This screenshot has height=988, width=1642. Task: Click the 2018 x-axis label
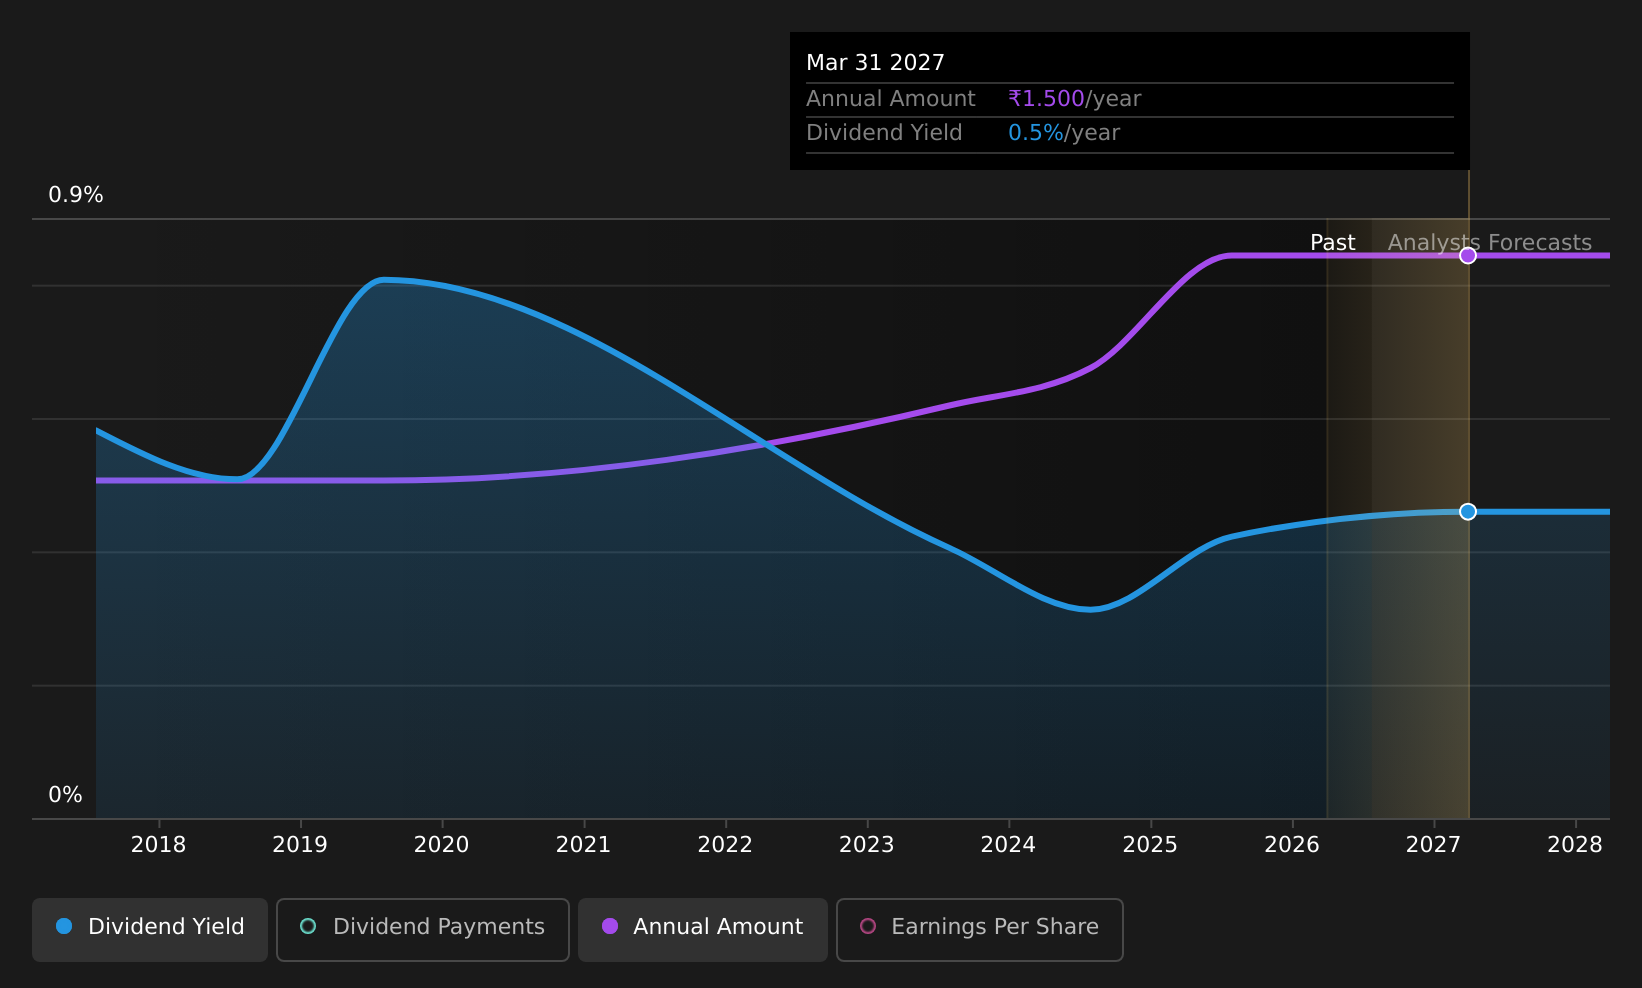(x=158, y=845)
